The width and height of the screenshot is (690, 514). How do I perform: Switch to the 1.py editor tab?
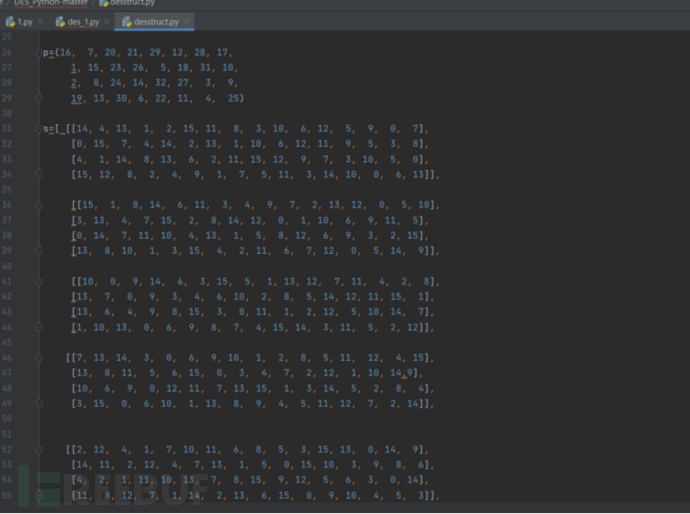coord(24,21)
